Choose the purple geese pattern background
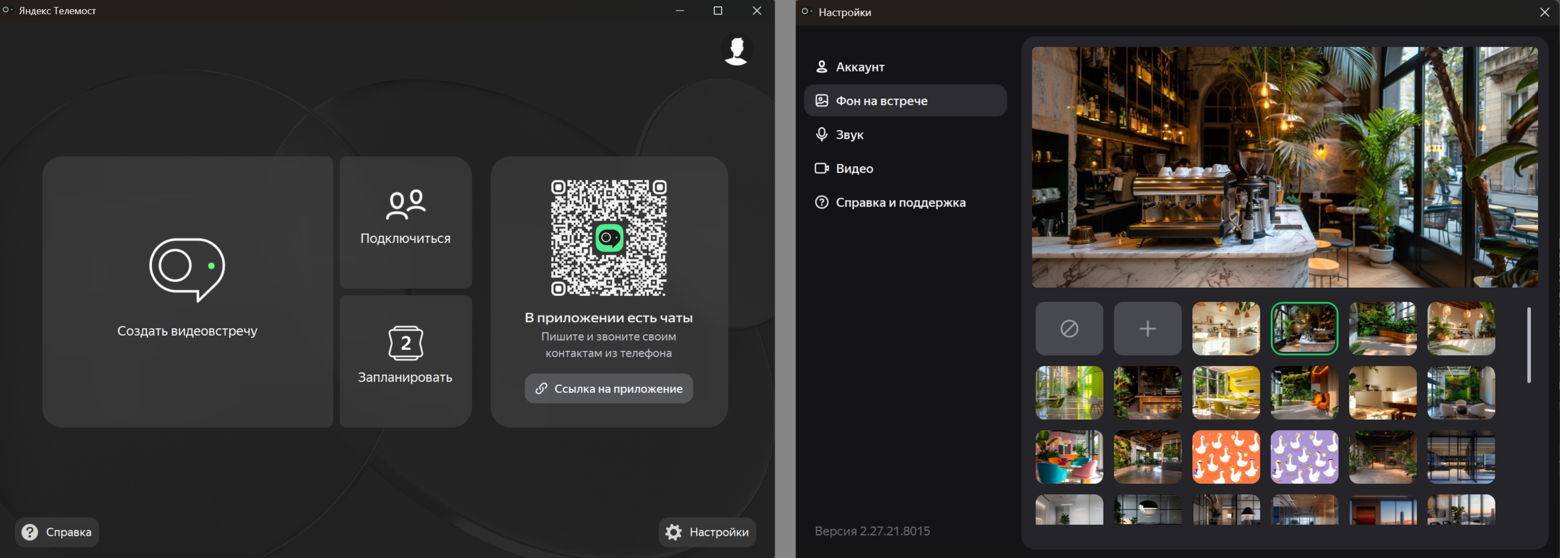The image size is (1560, 558). tap(1304, 457)
